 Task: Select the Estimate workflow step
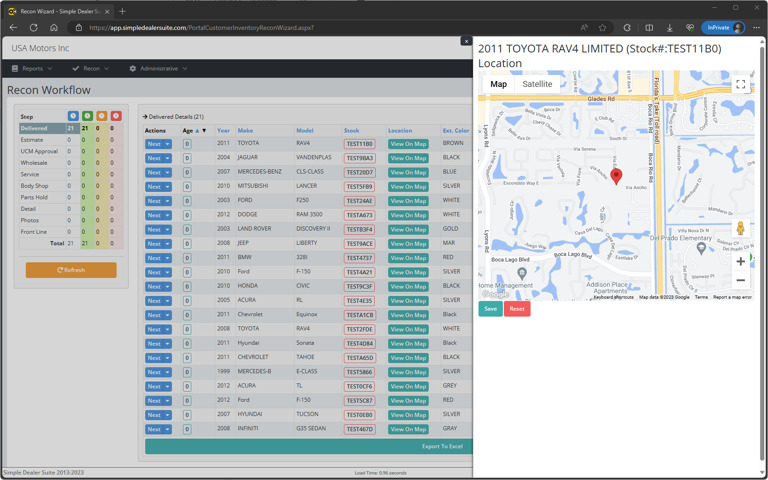point(32,140)
